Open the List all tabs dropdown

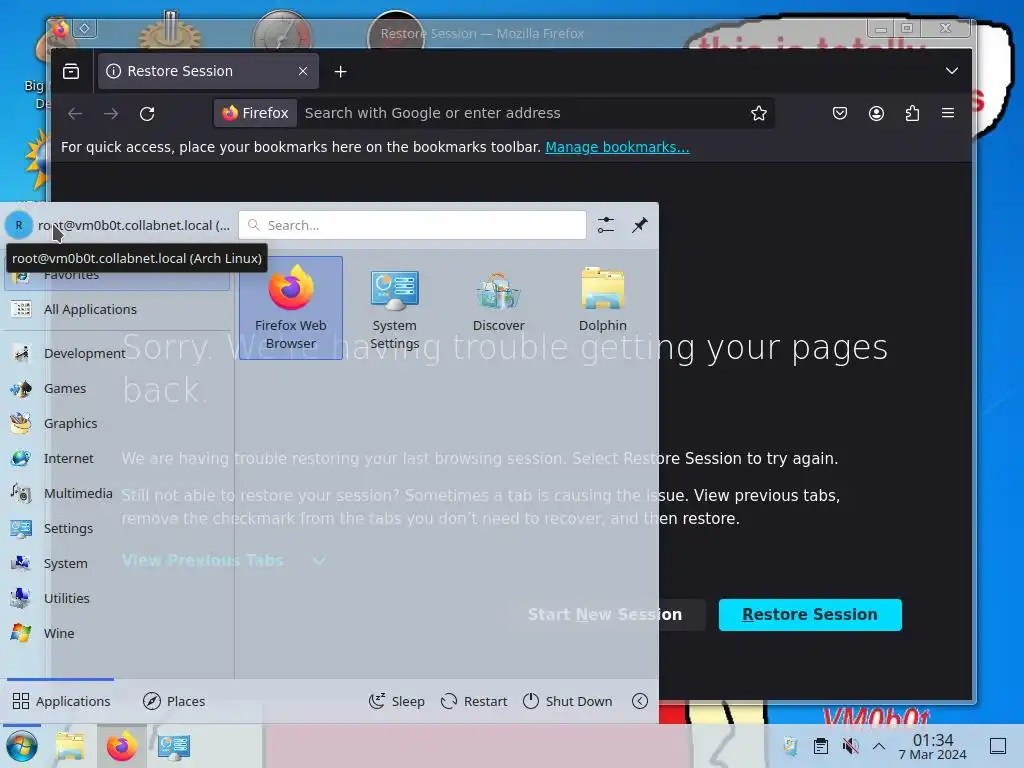tap(952, 71)
